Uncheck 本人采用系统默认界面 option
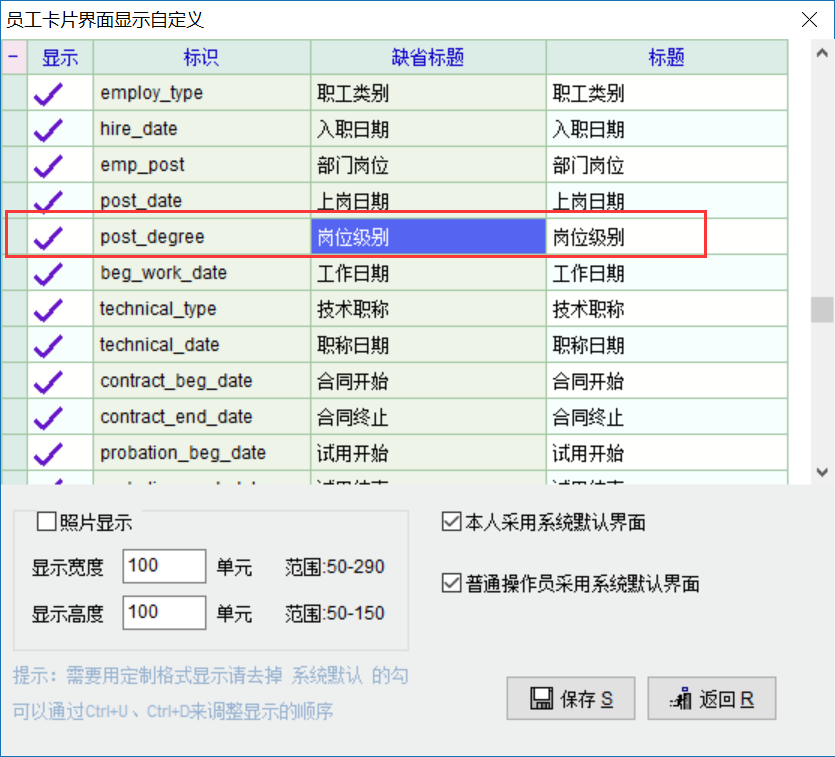835x757 pixels. click(451, 522)
